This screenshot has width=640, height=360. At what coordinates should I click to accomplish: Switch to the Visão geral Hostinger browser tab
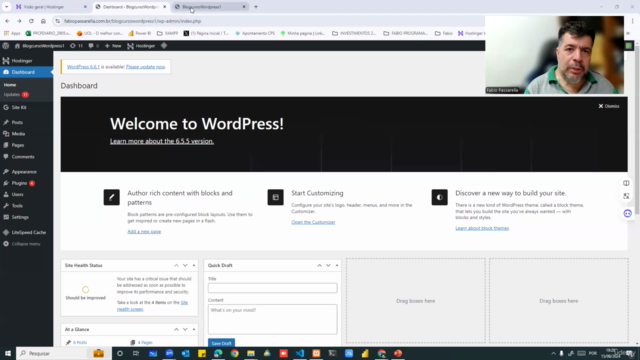pyautogui.click(x=51, y=7)
